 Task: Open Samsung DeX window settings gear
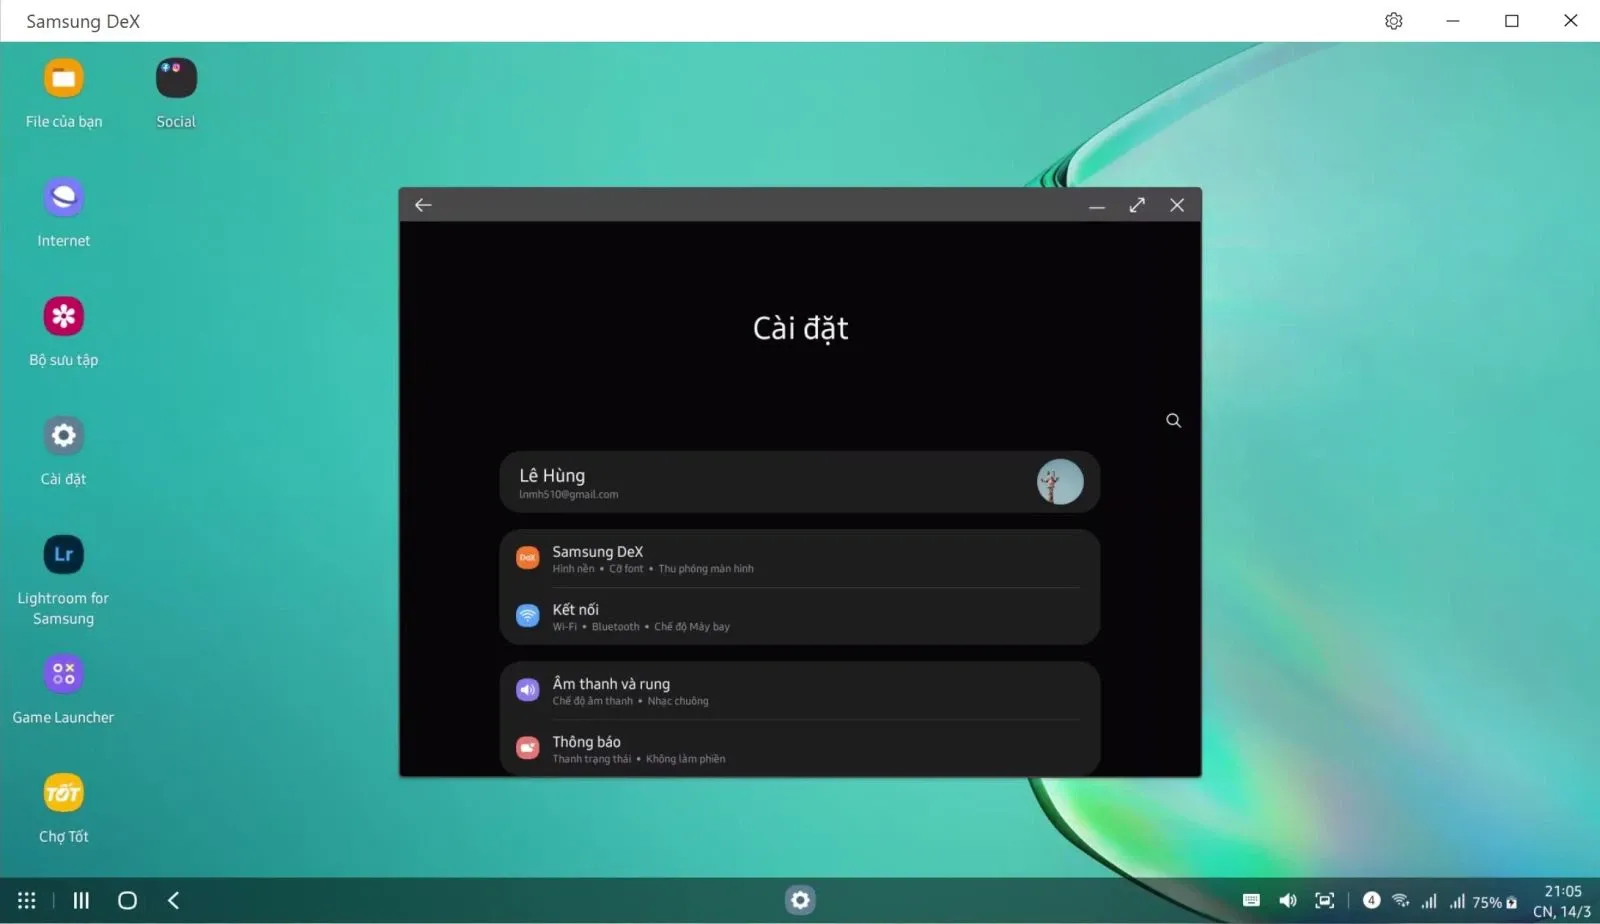click(1394, 21)
